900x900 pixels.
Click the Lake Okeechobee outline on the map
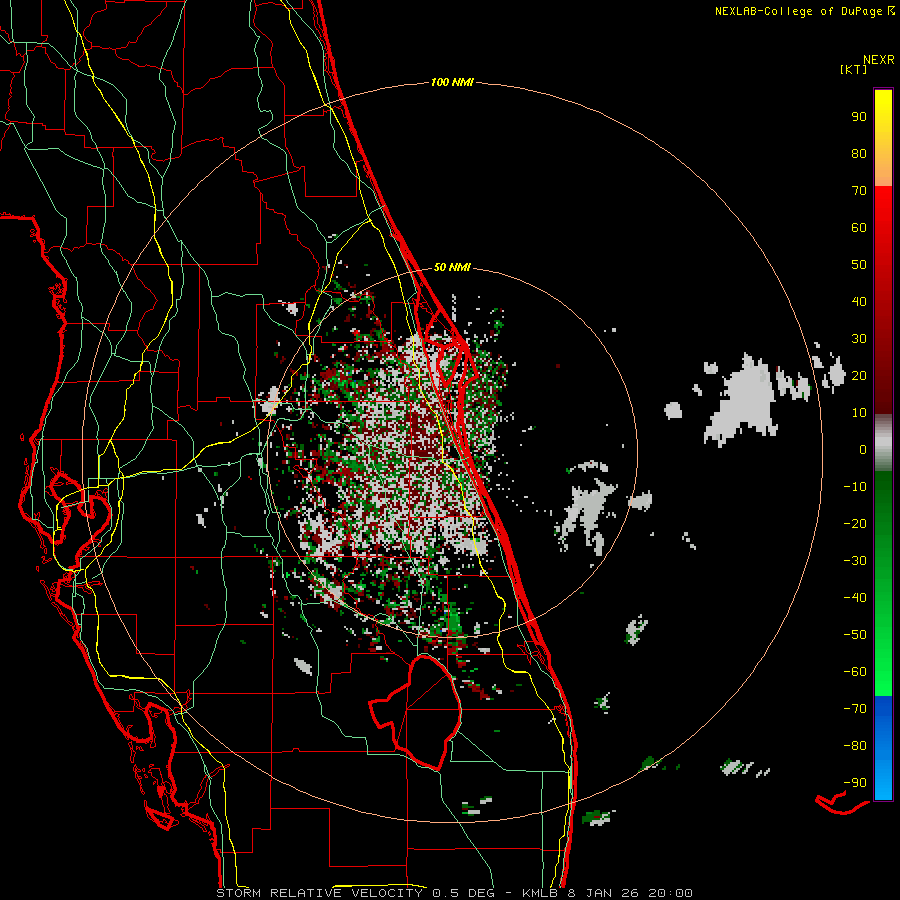(x=416, y=712)
